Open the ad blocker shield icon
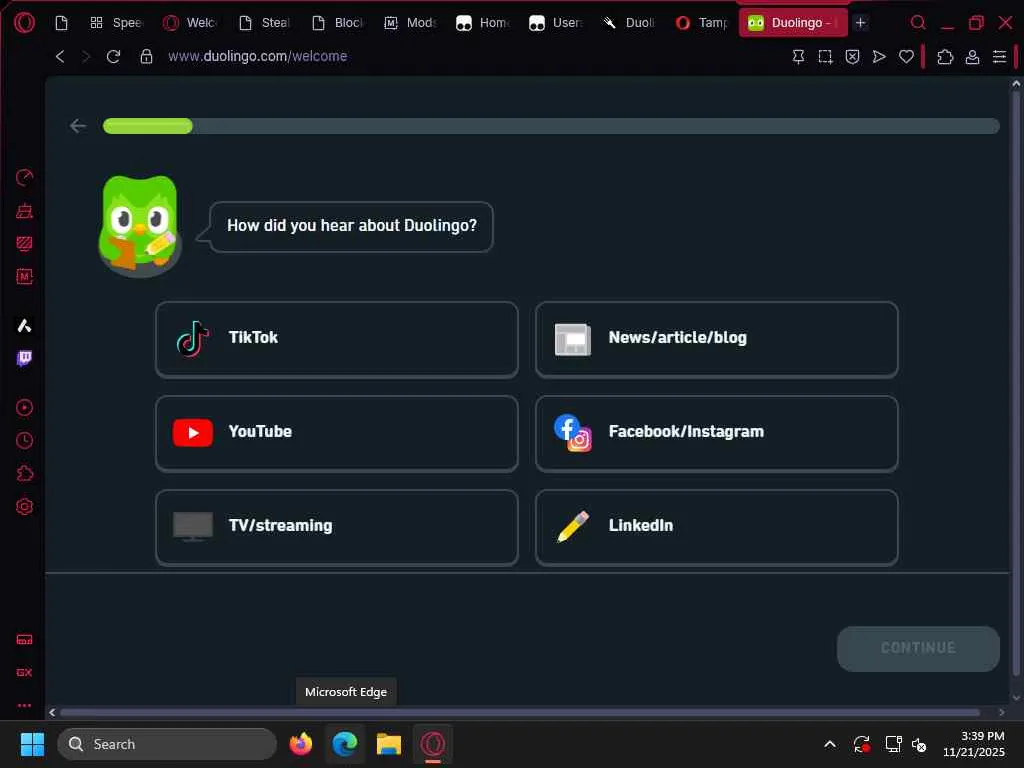 [852, 57]
